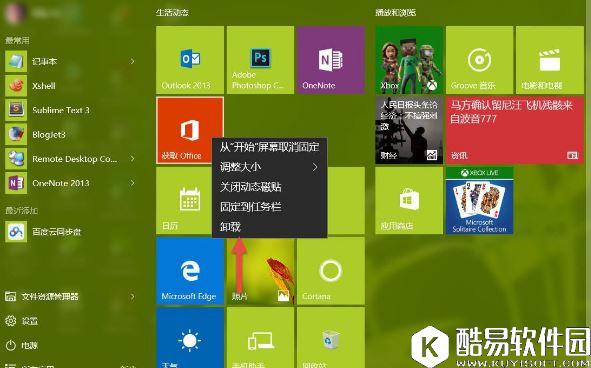Click the user account avatar
591x368 pixels.
tap(14, 12)
